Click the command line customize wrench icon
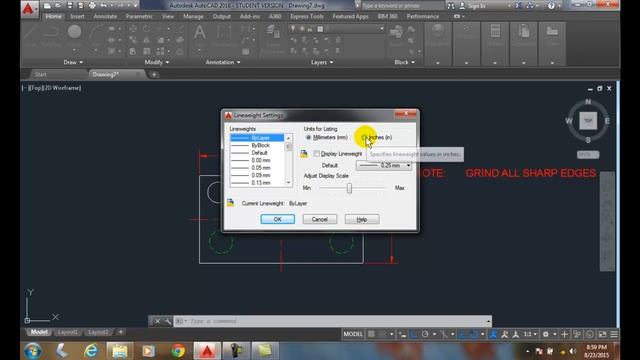 pyautogui.click(x=167, y=321)
